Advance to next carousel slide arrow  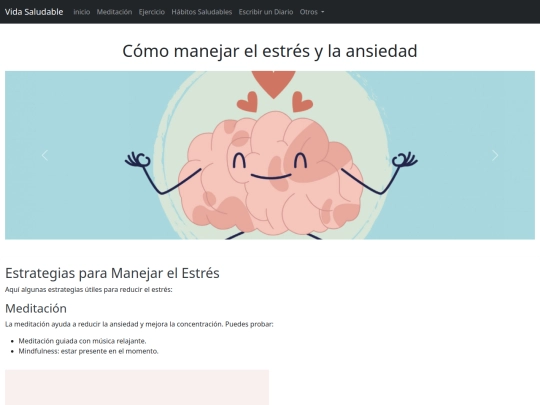coord(495,155)
